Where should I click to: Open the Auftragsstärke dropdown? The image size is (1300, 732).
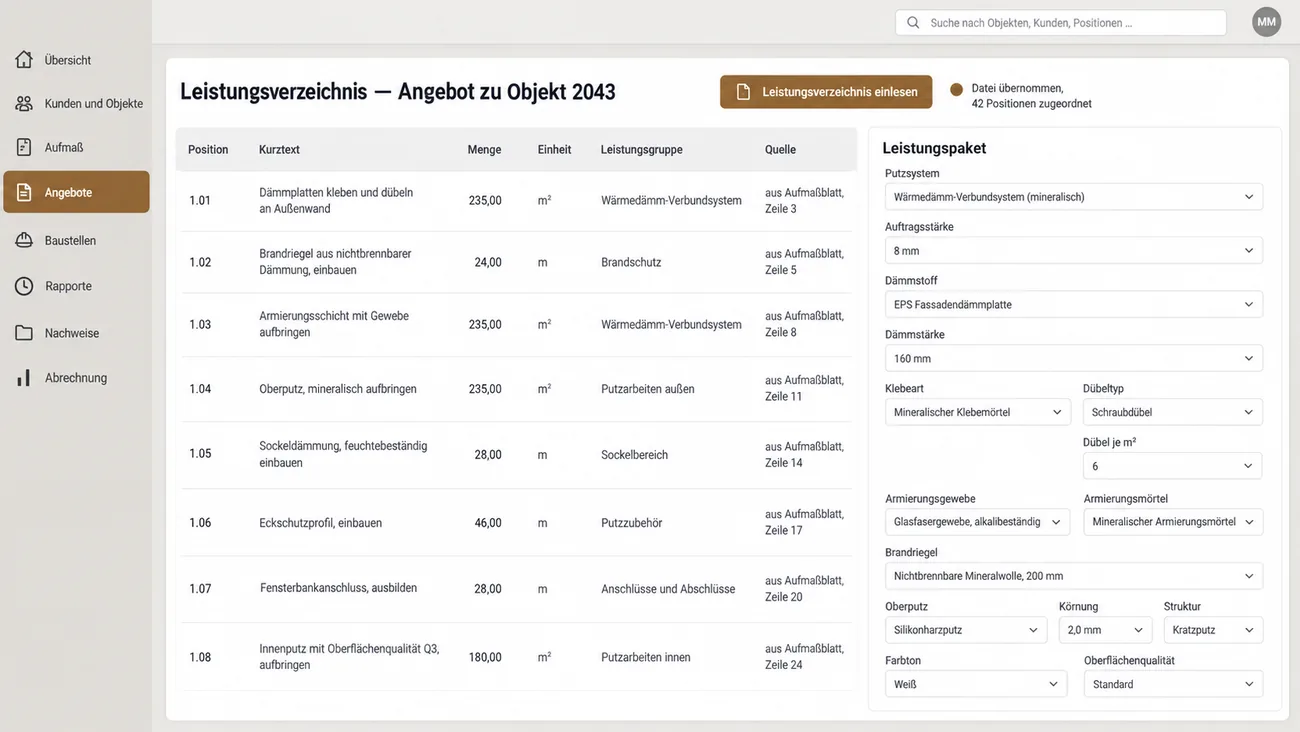pos(1073,251)
